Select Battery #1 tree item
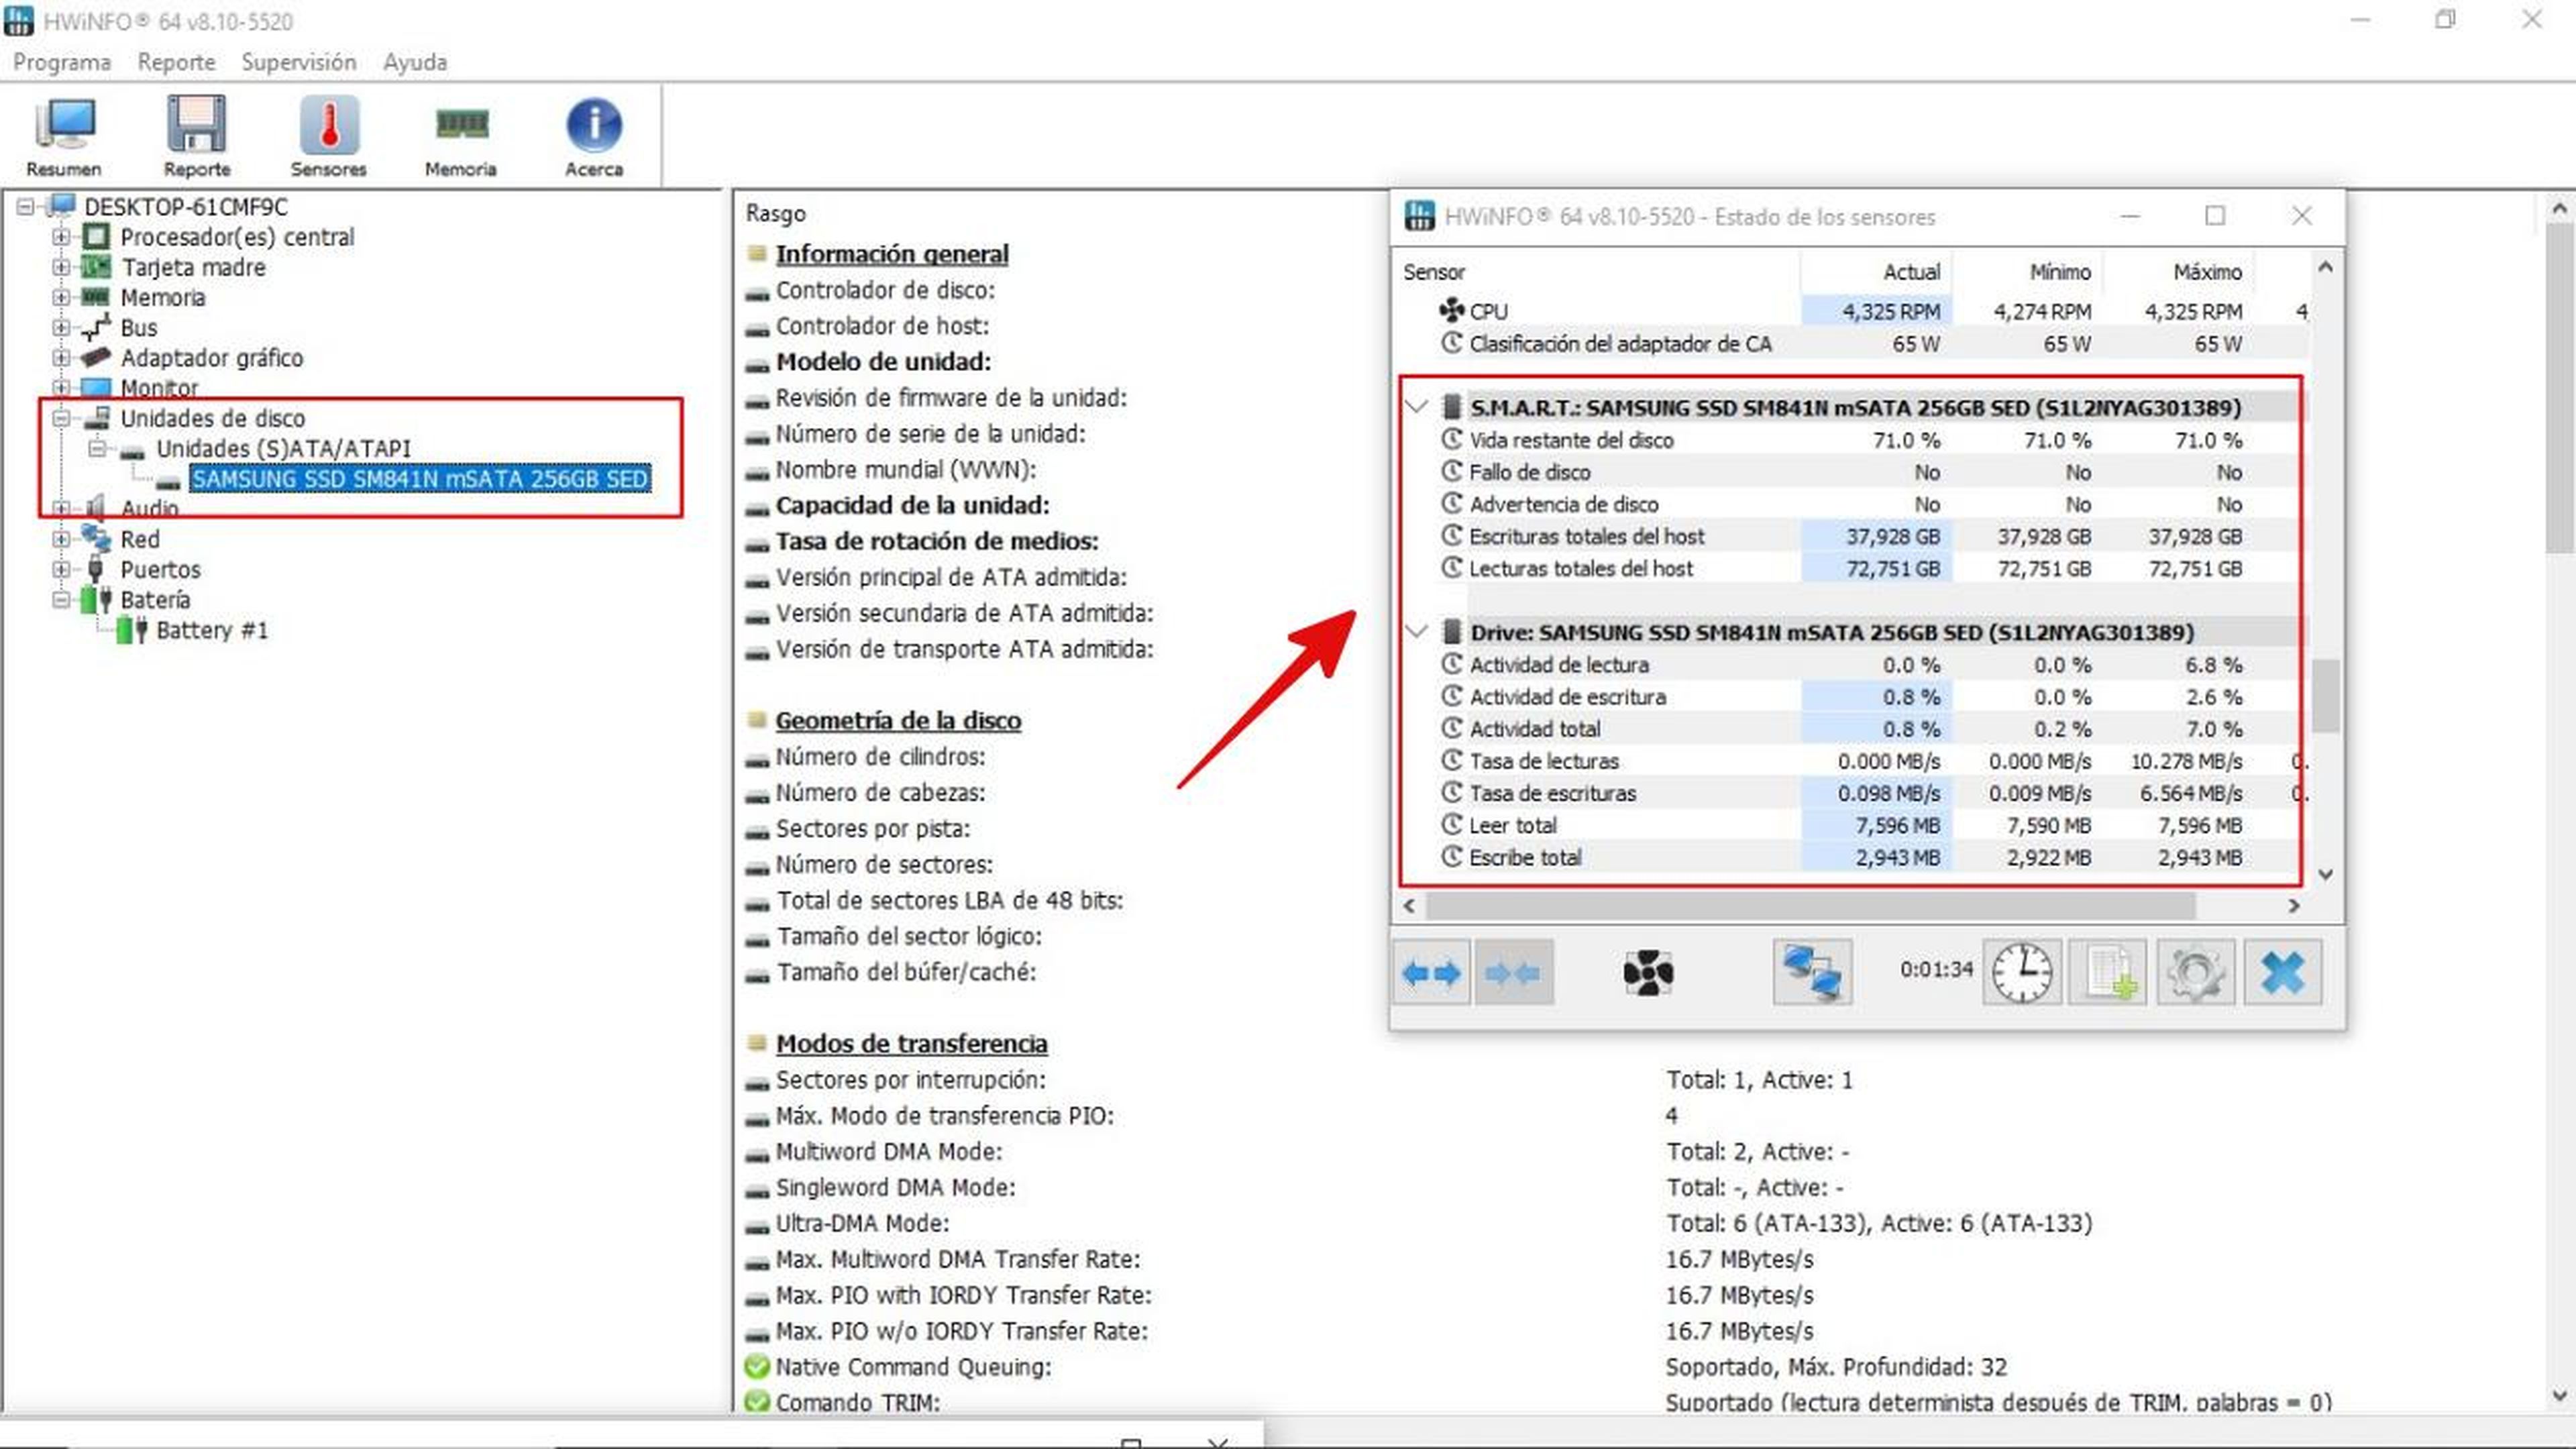2576x1449 pixels. tap(211, 631)
